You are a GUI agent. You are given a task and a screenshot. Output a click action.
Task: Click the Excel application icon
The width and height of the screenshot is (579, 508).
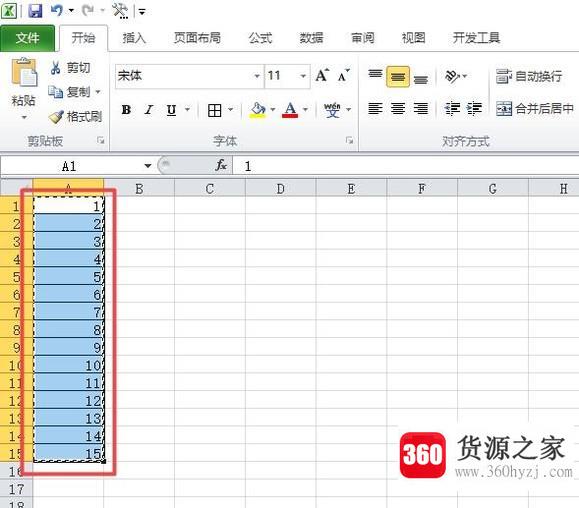point(9,11)
